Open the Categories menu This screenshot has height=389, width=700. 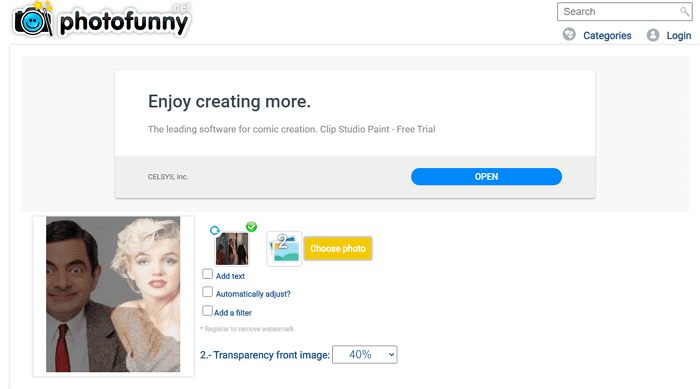[607, 36]
